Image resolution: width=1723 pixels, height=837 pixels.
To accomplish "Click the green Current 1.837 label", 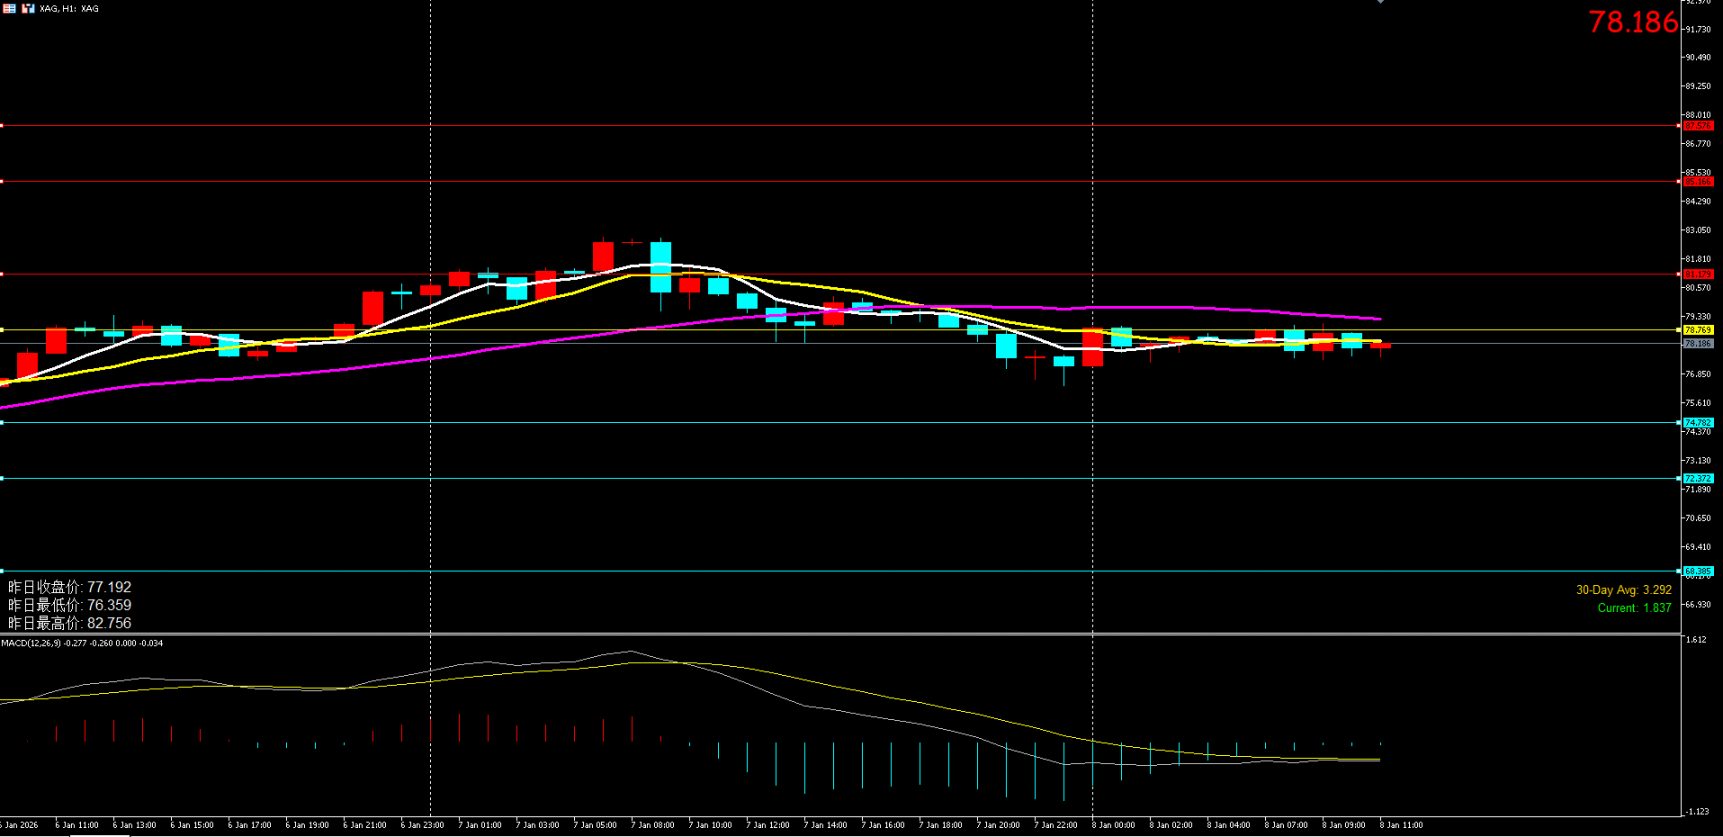I will click(1633, 608).
